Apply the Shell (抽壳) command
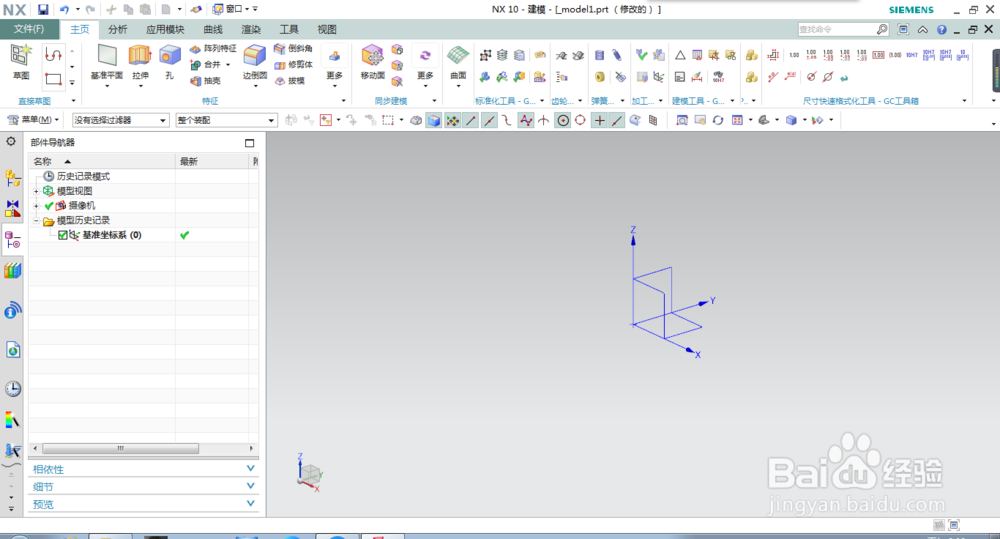The height and width of the screenshot is (539, 1000). [205, 81]
